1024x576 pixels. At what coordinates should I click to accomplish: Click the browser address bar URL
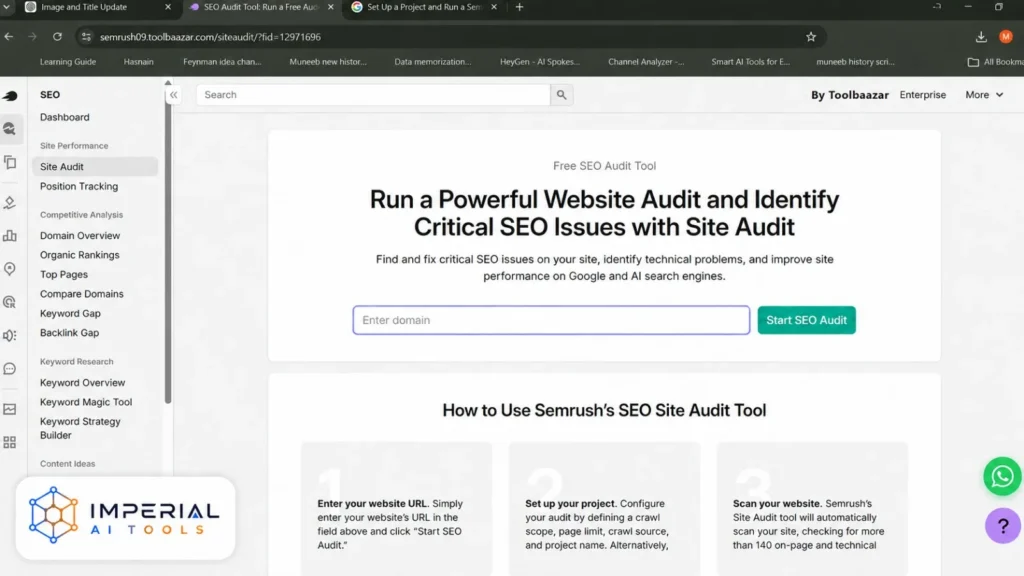[x=210, y=37]
